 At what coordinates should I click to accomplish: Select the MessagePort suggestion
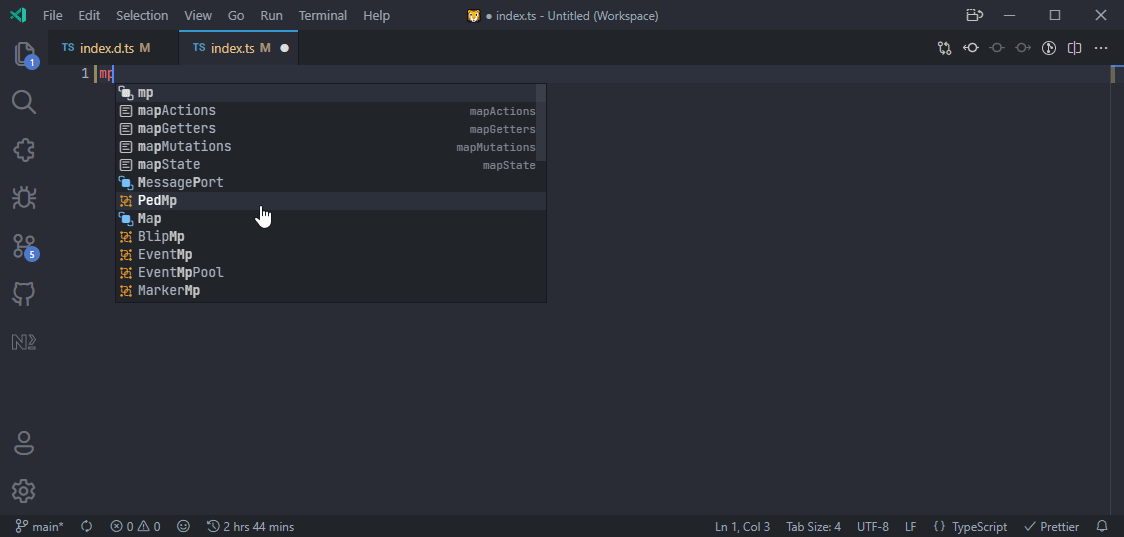point(330,182)
